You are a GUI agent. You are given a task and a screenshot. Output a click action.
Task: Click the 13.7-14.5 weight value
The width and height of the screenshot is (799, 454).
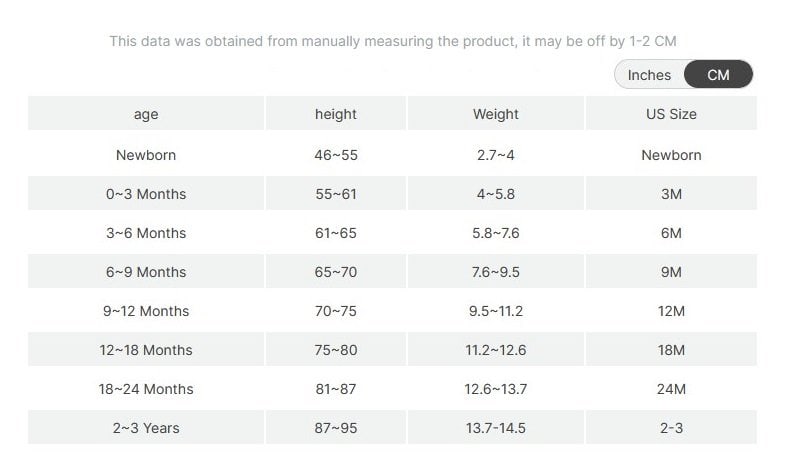point(496,428)
